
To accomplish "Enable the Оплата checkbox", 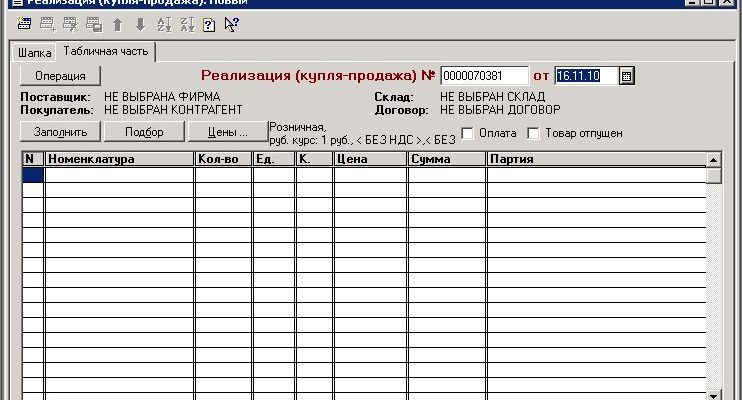I will tap(468, 133).
